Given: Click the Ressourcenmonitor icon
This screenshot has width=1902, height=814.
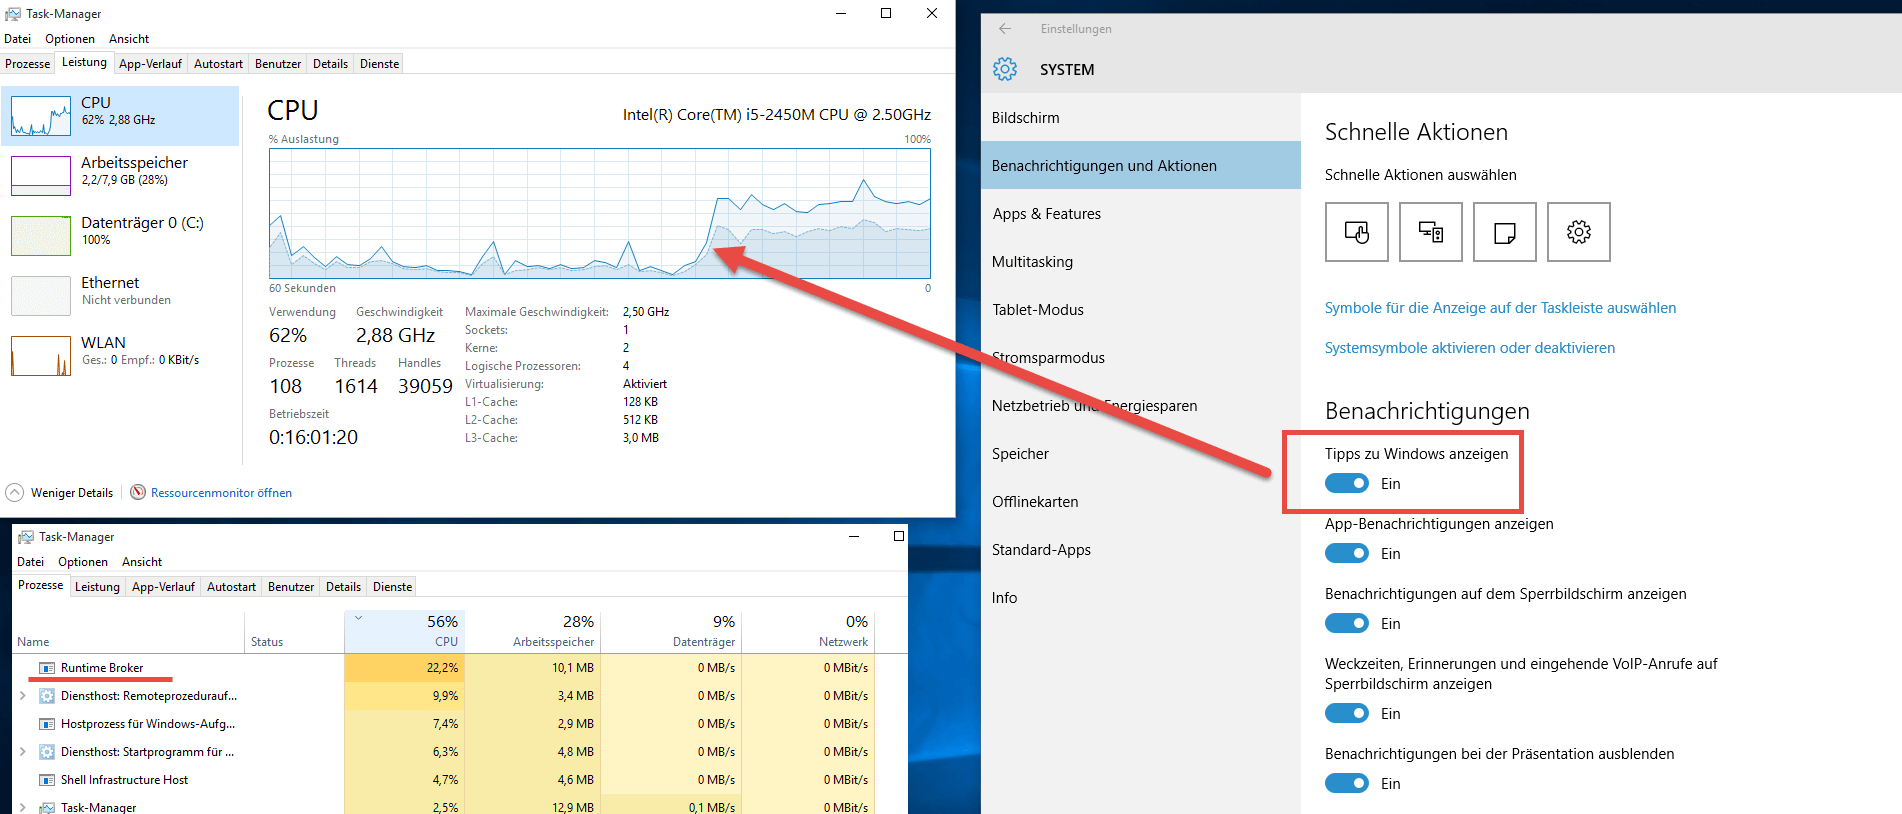Looking at the screenshot, I should coord(138,492).
